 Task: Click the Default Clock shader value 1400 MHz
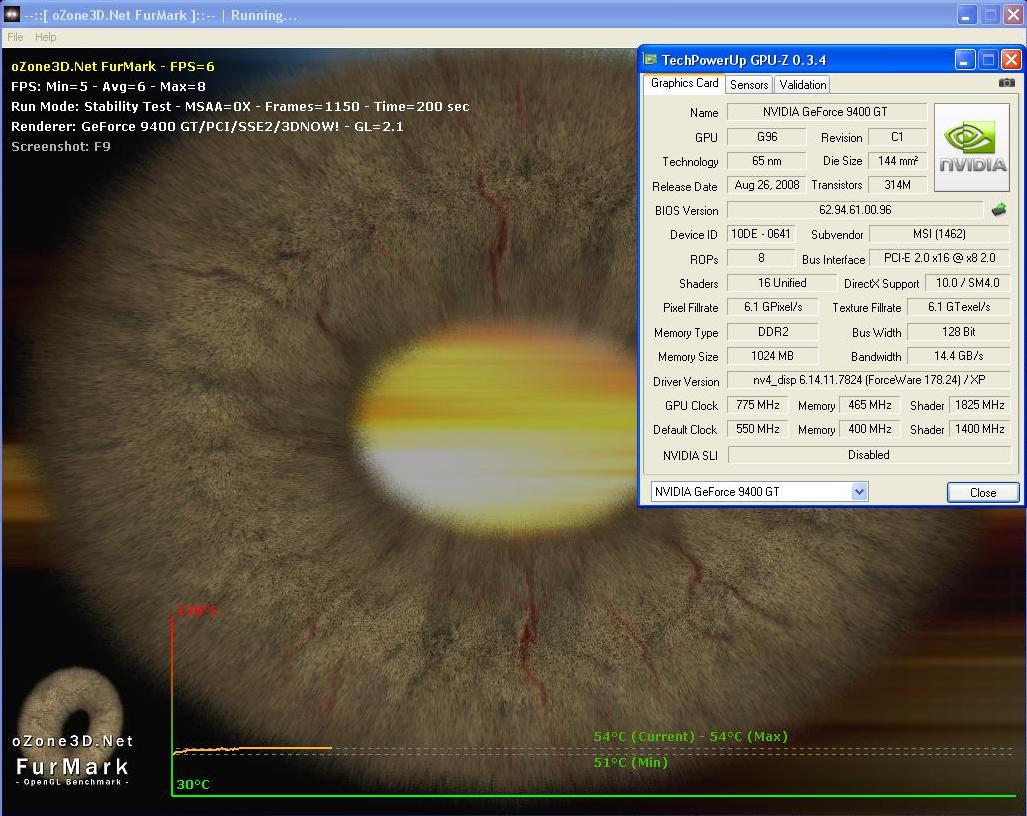[x=979, y=429]
